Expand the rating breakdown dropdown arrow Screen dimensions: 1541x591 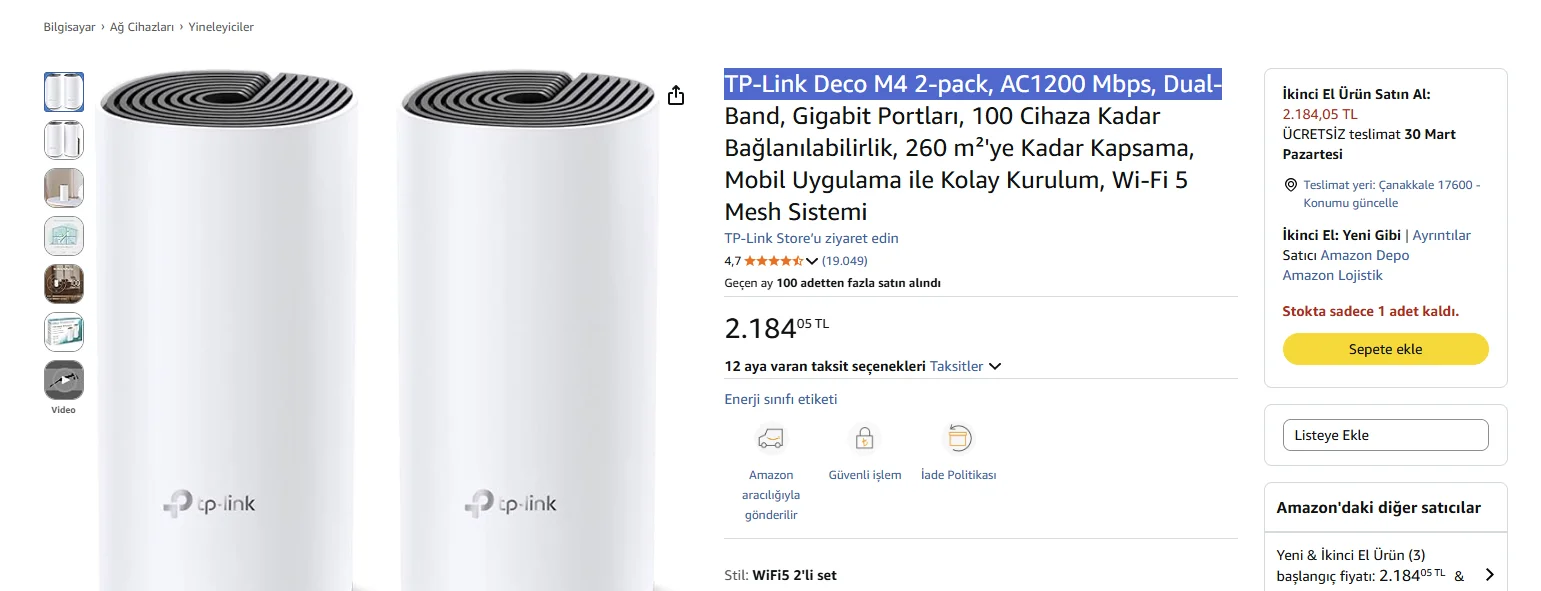(812, 262)
